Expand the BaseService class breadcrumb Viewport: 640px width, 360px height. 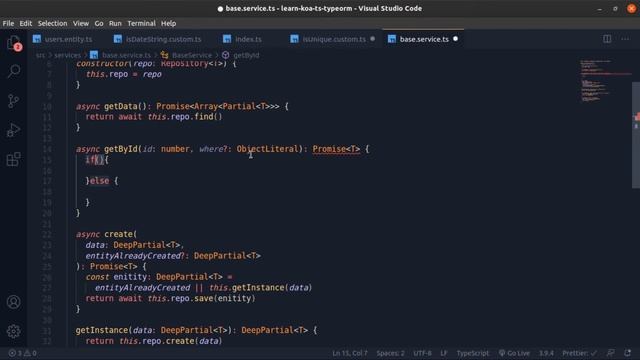192,55
